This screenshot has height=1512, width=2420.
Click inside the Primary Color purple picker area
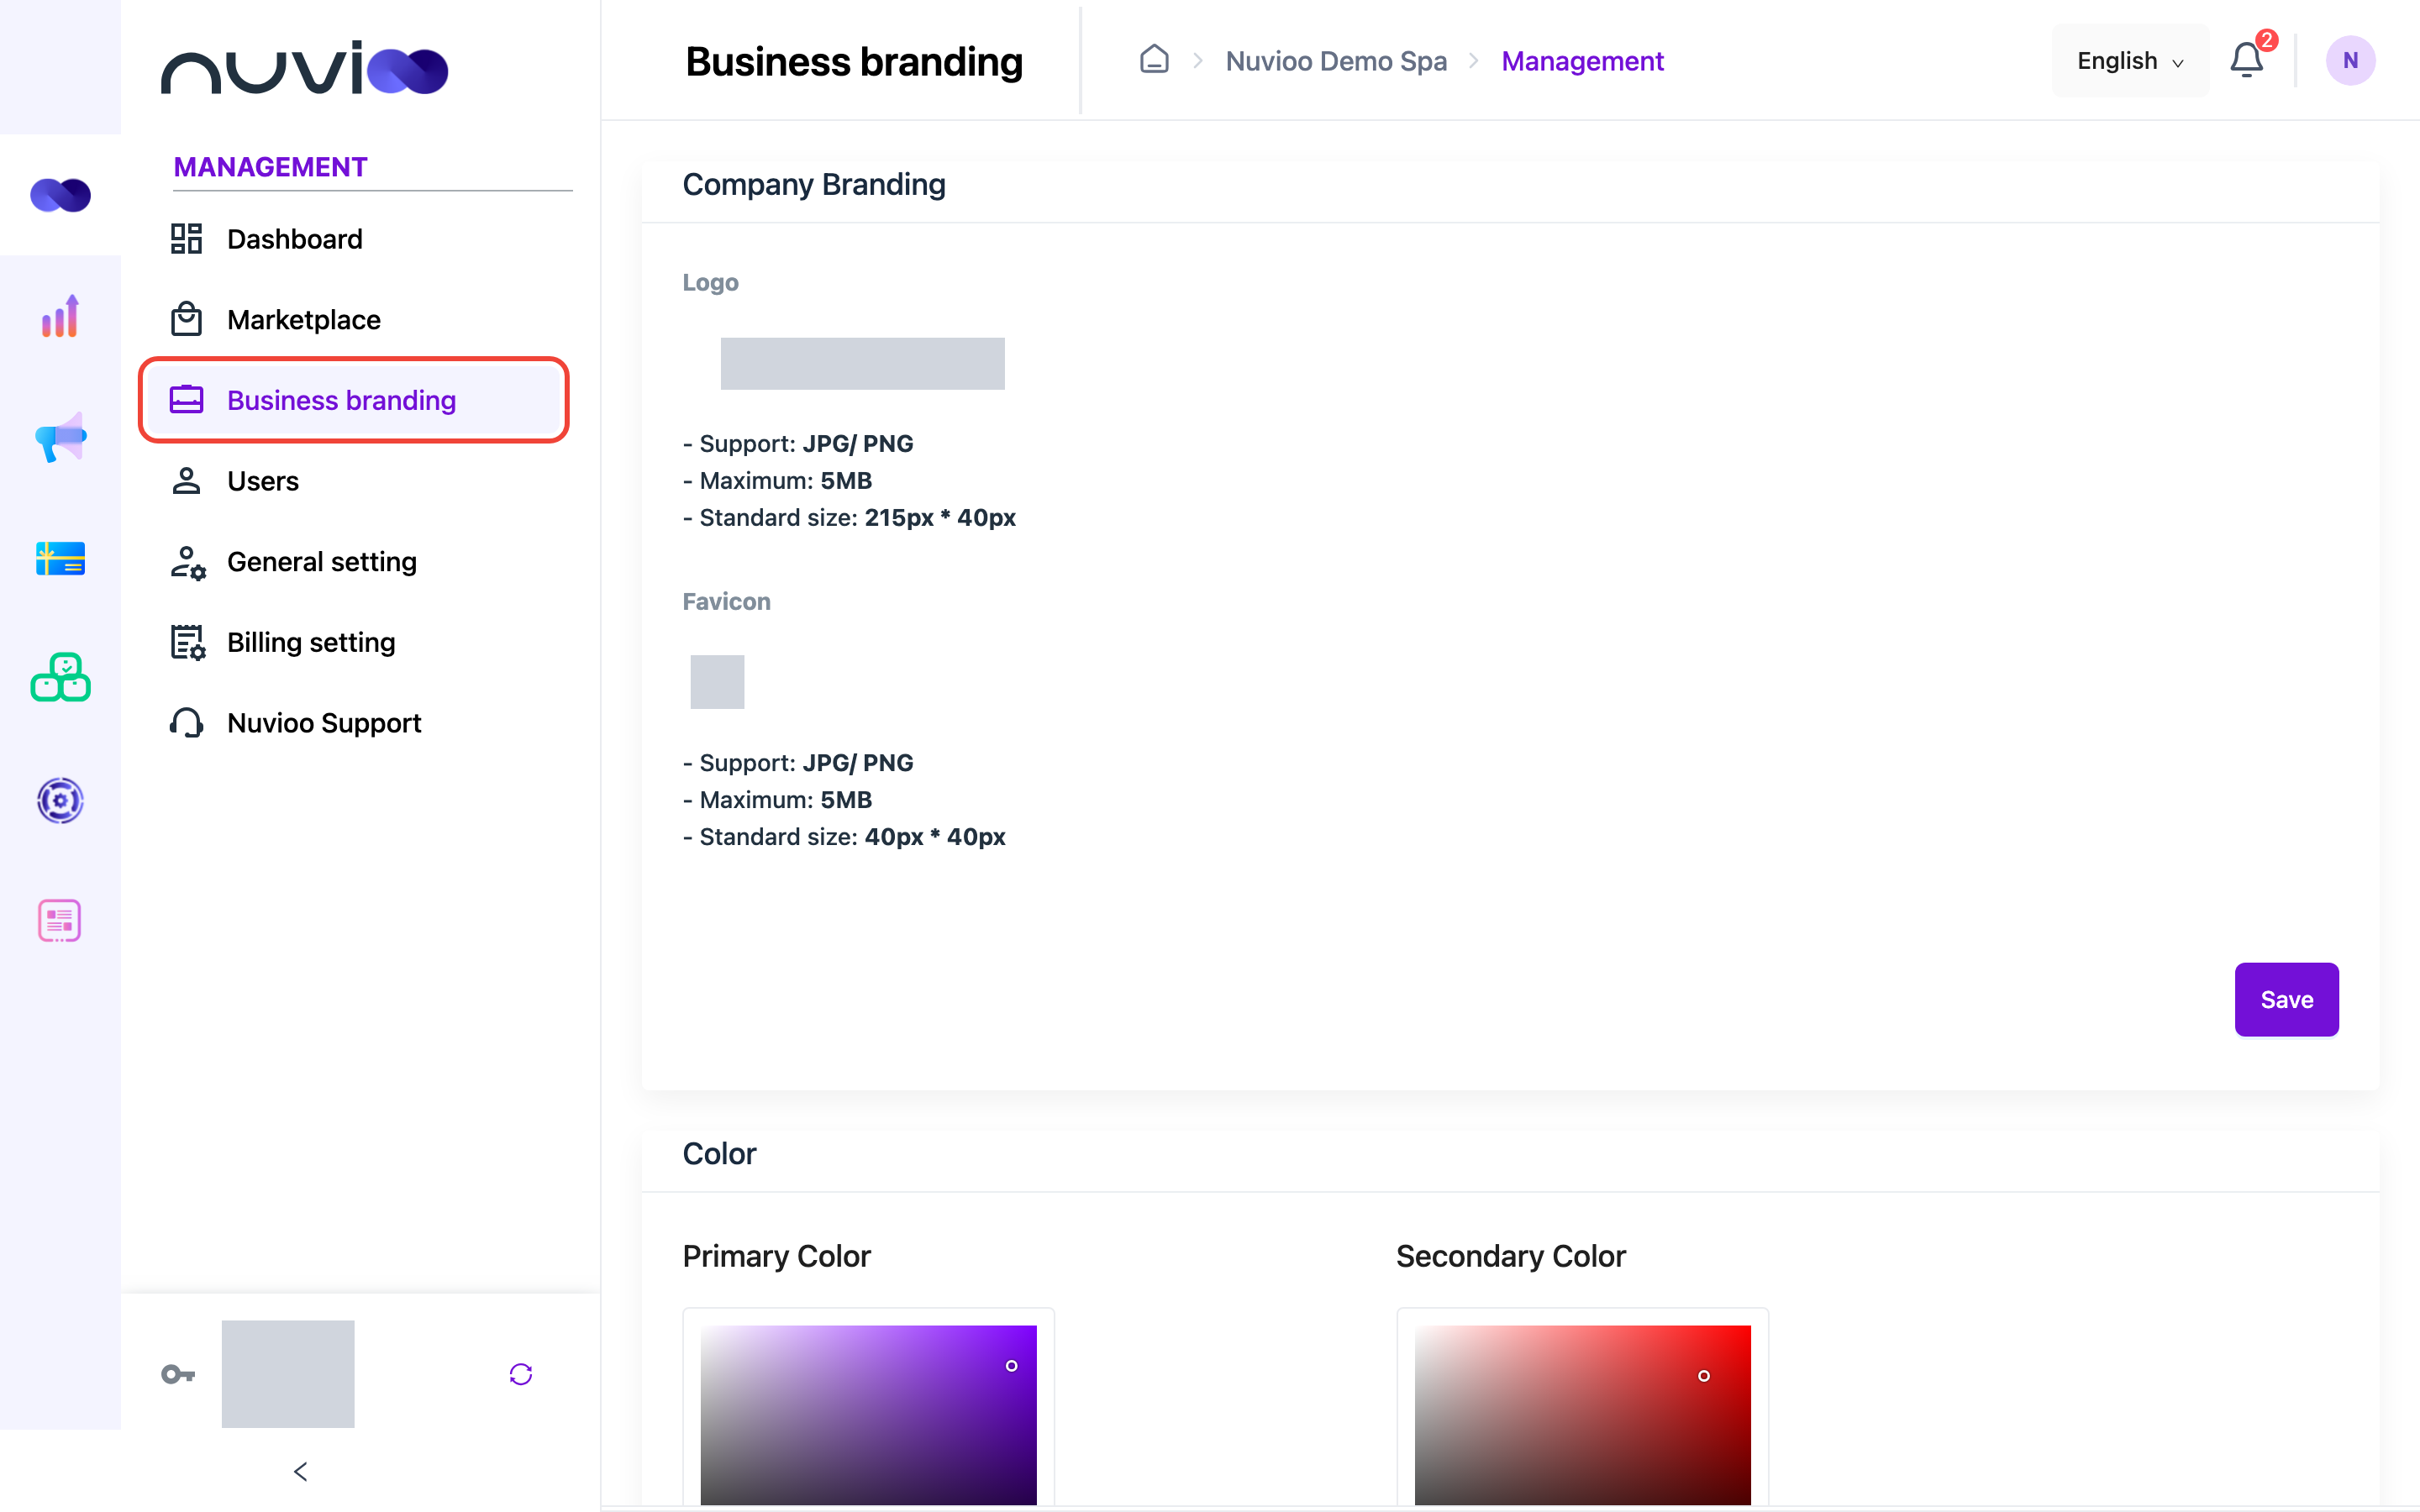[868, 1414]
